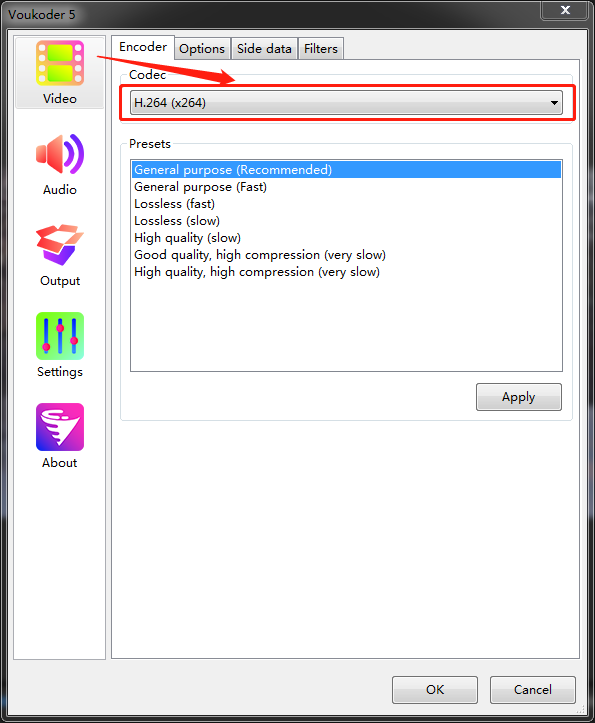Confirm with the OK button
Image resolution: width=595 pixels, height=723 pixels.
point(435,690)
